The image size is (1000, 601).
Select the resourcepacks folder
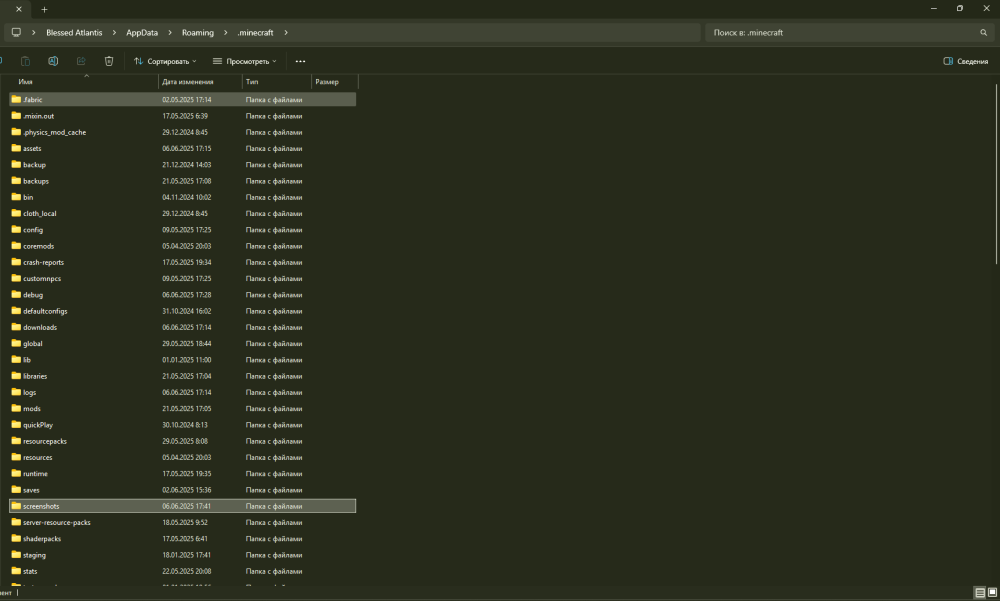pos(182,441)
